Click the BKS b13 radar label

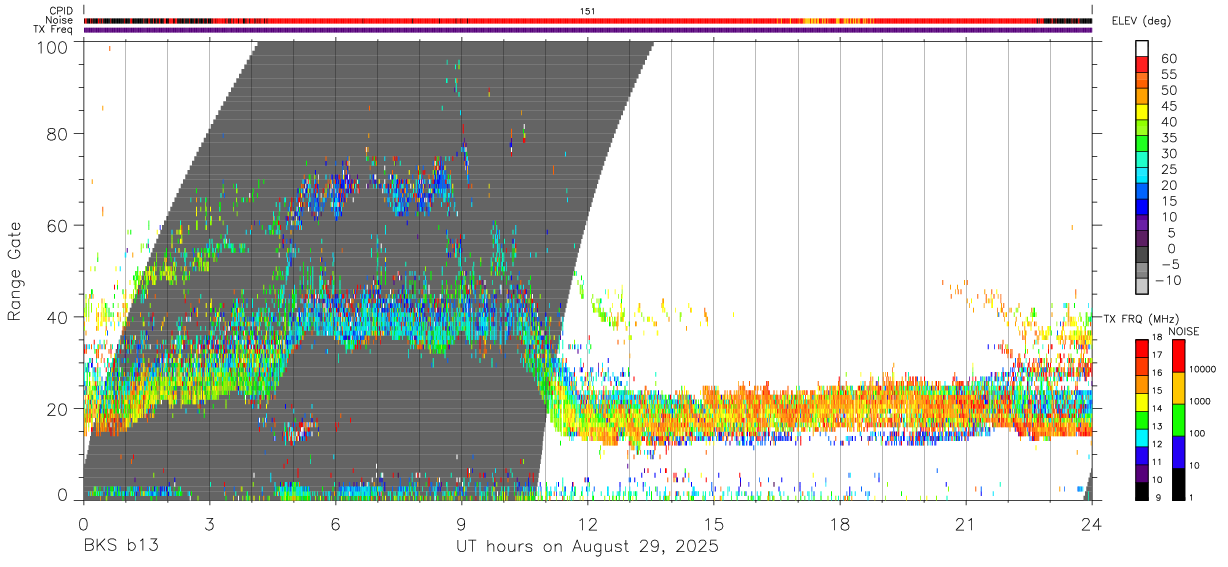coord(121,547)
